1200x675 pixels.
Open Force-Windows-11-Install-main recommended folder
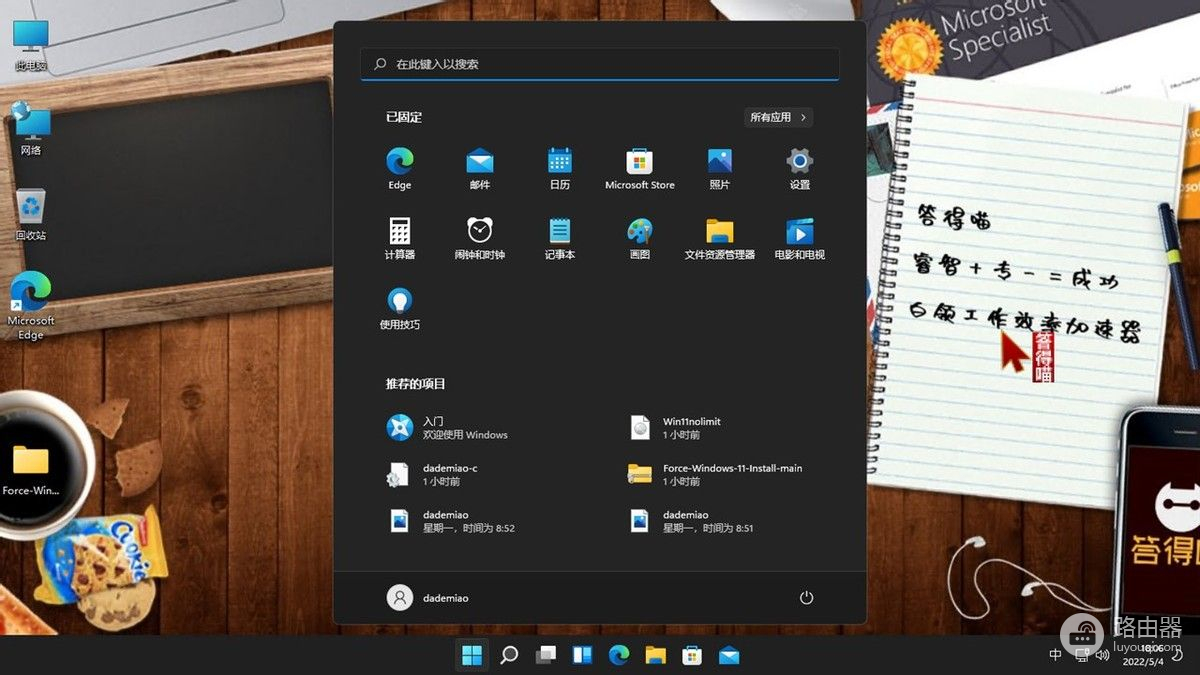[730, 474]
